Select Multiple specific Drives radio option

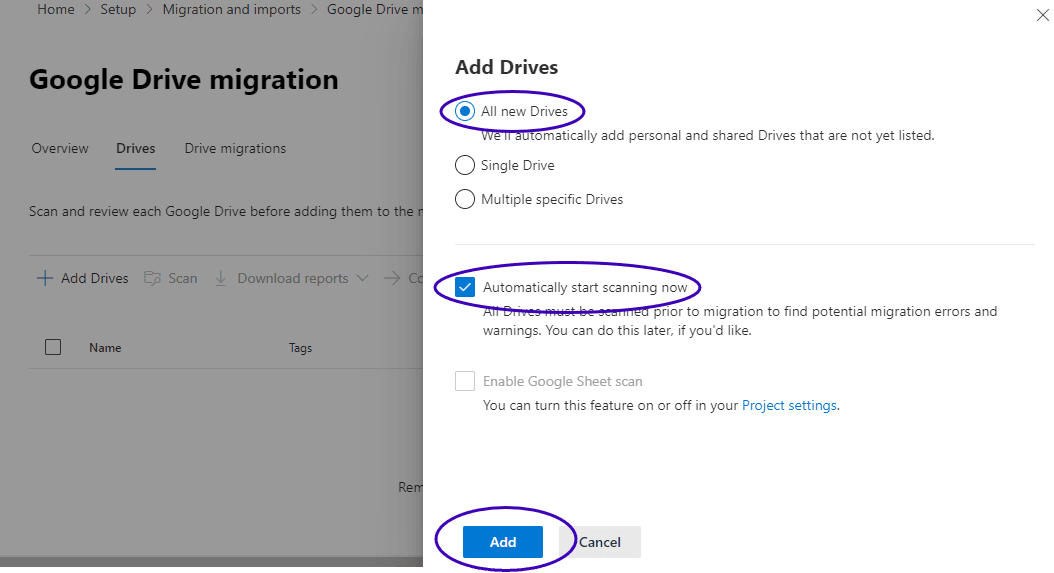(x=465, y=199)
